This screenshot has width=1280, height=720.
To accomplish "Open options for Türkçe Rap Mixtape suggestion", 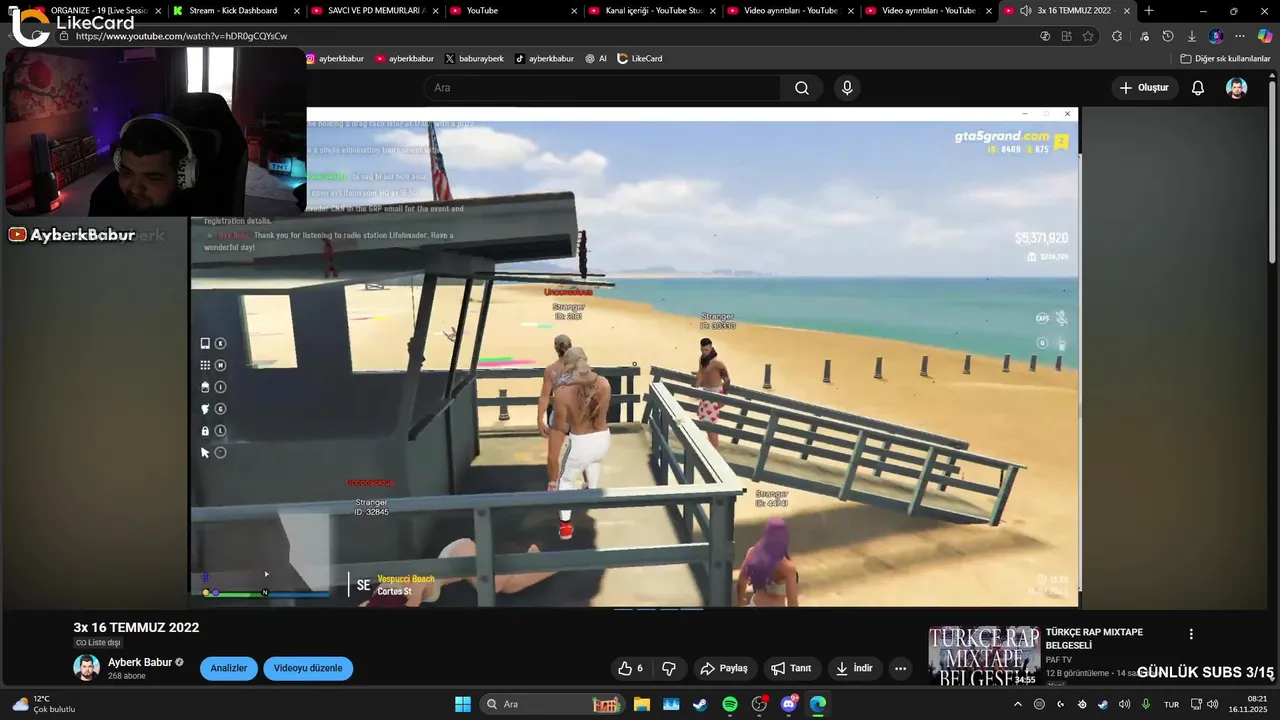I will tap(1191, 634).
